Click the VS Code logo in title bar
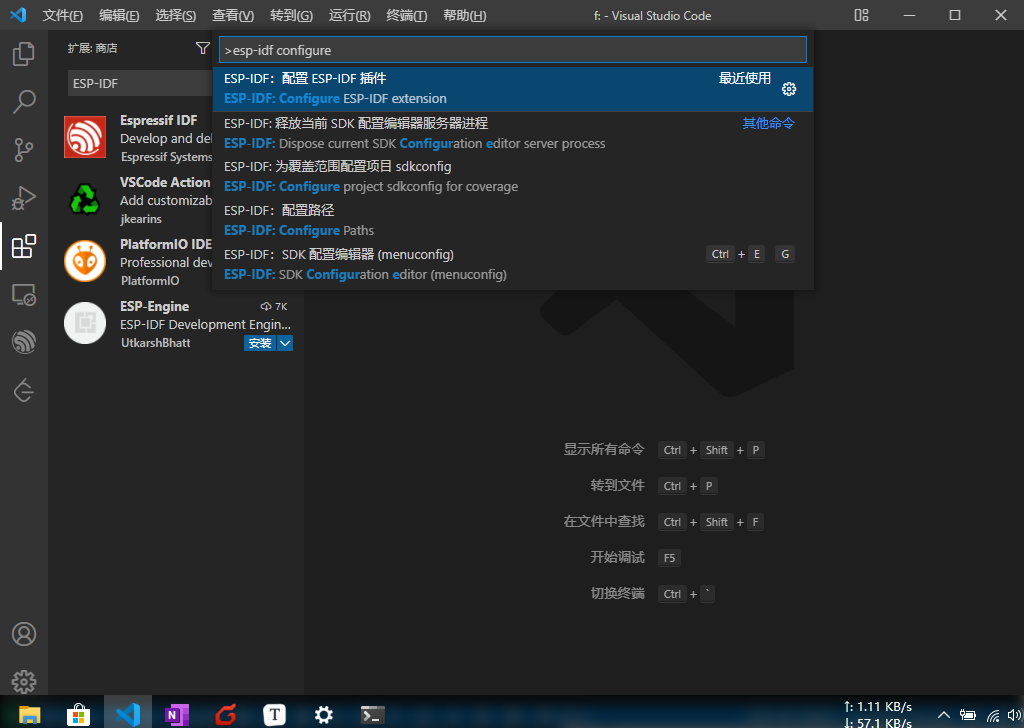The height and width of the screenshot is (728, 1024). click(18, 15)
